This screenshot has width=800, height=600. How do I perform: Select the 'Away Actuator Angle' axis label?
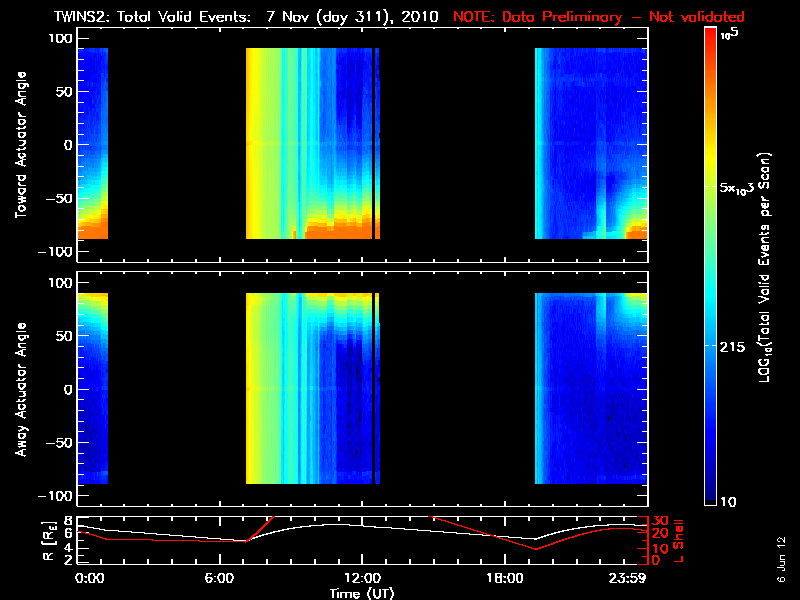(21, 389)
